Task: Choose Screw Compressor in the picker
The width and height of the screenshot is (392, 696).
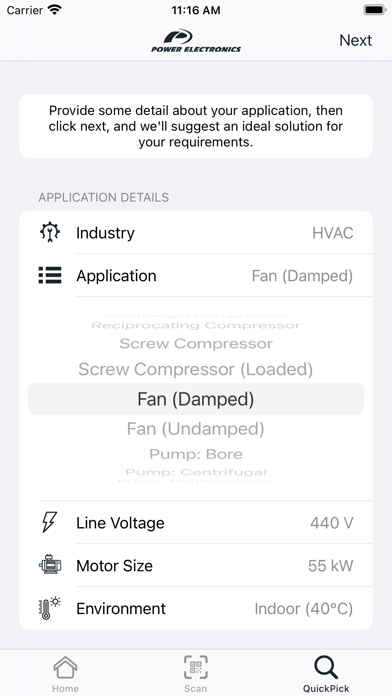Action: 196,344
